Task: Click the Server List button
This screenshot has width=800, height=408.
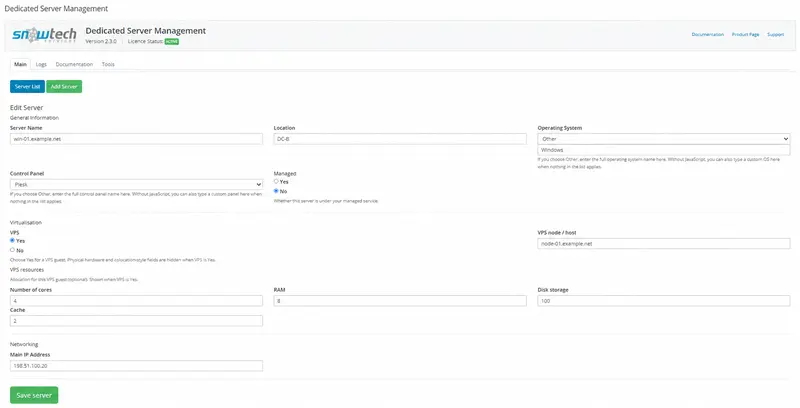Action: pyautogui.click(x=28, y=86)
